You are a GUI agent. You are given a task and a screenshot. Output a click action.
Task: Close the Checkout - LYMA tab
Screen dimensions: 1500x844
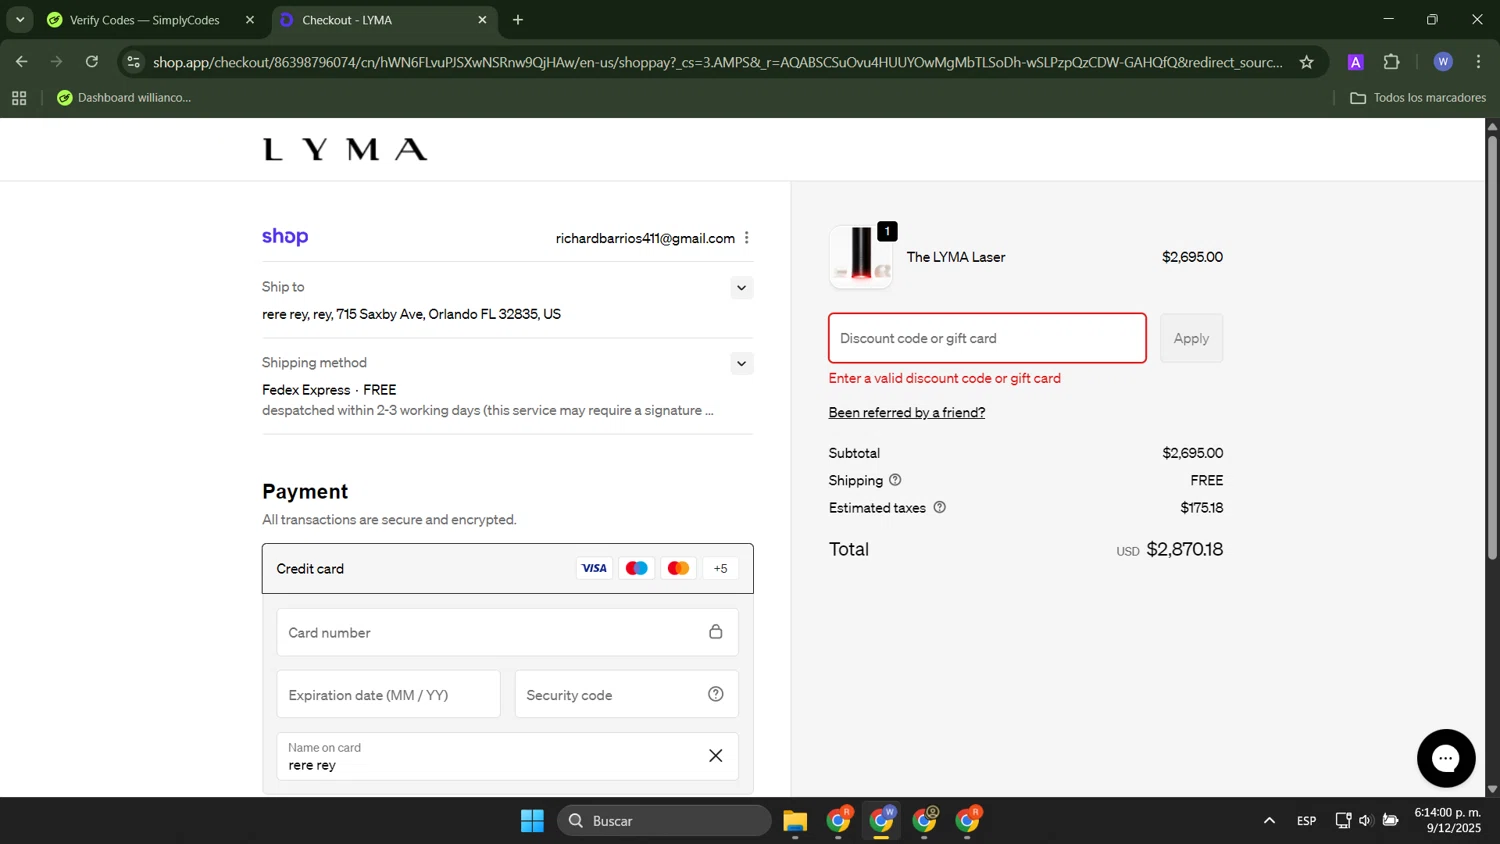click(482, 20)
